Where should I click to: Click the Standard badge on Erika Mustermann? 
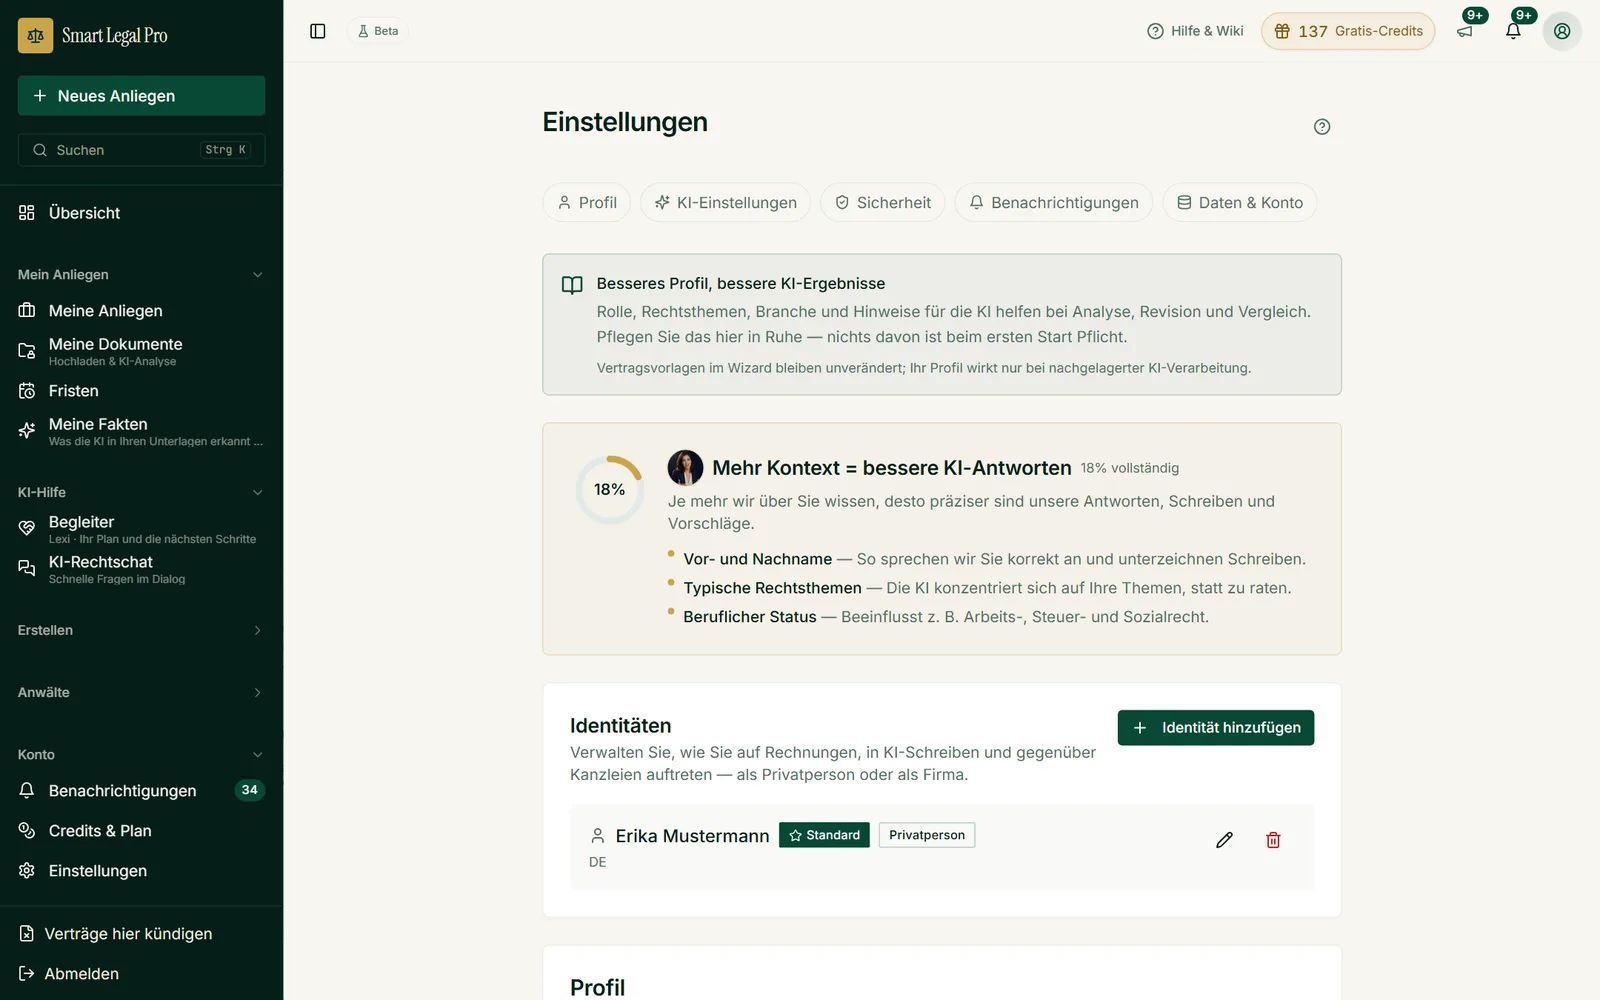click(x=824, y=835)
